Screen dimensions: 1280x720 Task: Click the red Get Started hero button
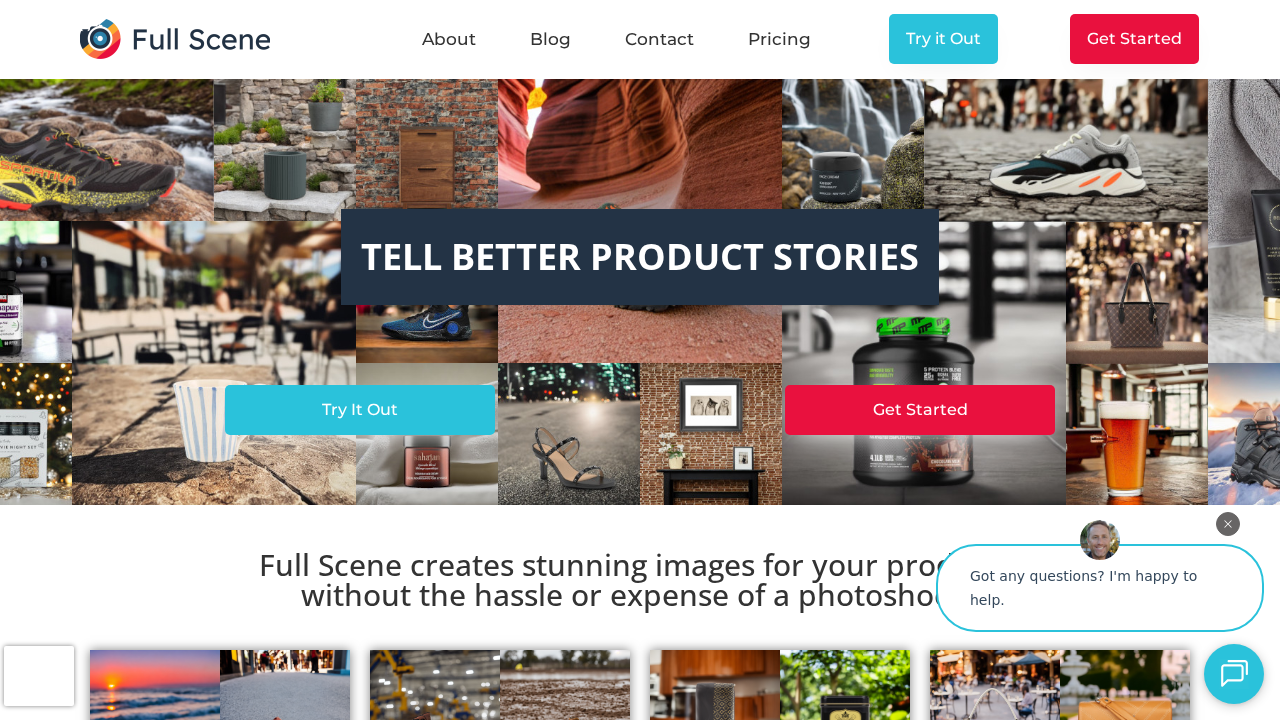click(x=920, y=410)
